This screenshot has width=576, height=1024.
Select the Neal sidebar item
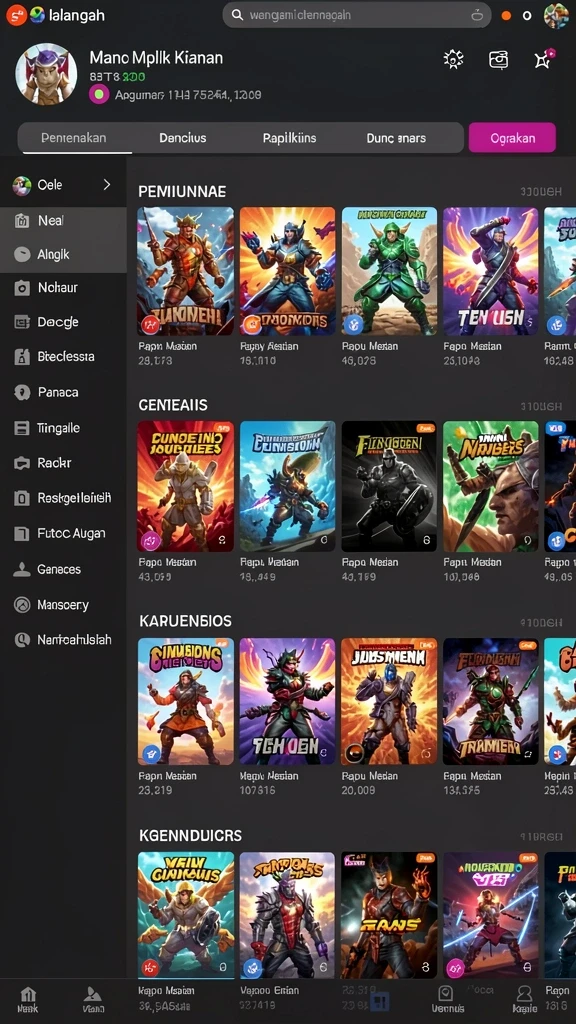tap(63, 221)
